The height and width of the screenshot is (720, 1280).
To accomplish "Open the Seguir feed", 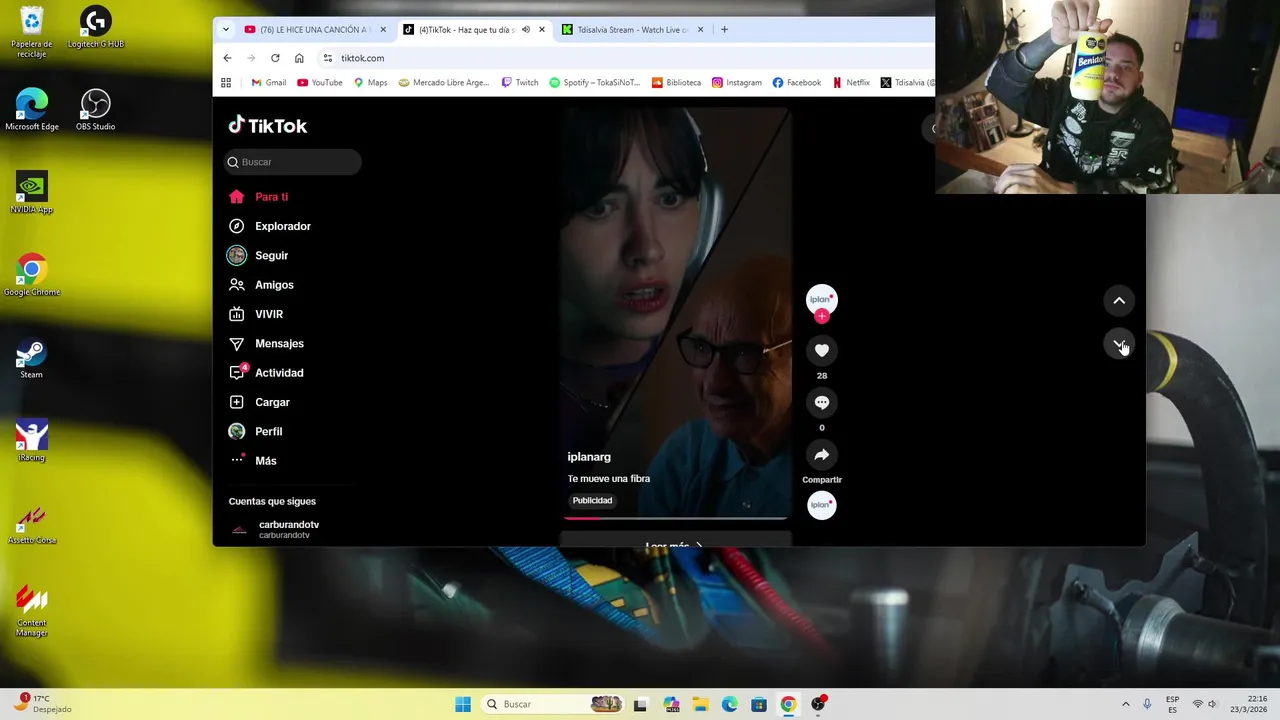I will pyautogui.click(x=258, y=255).
